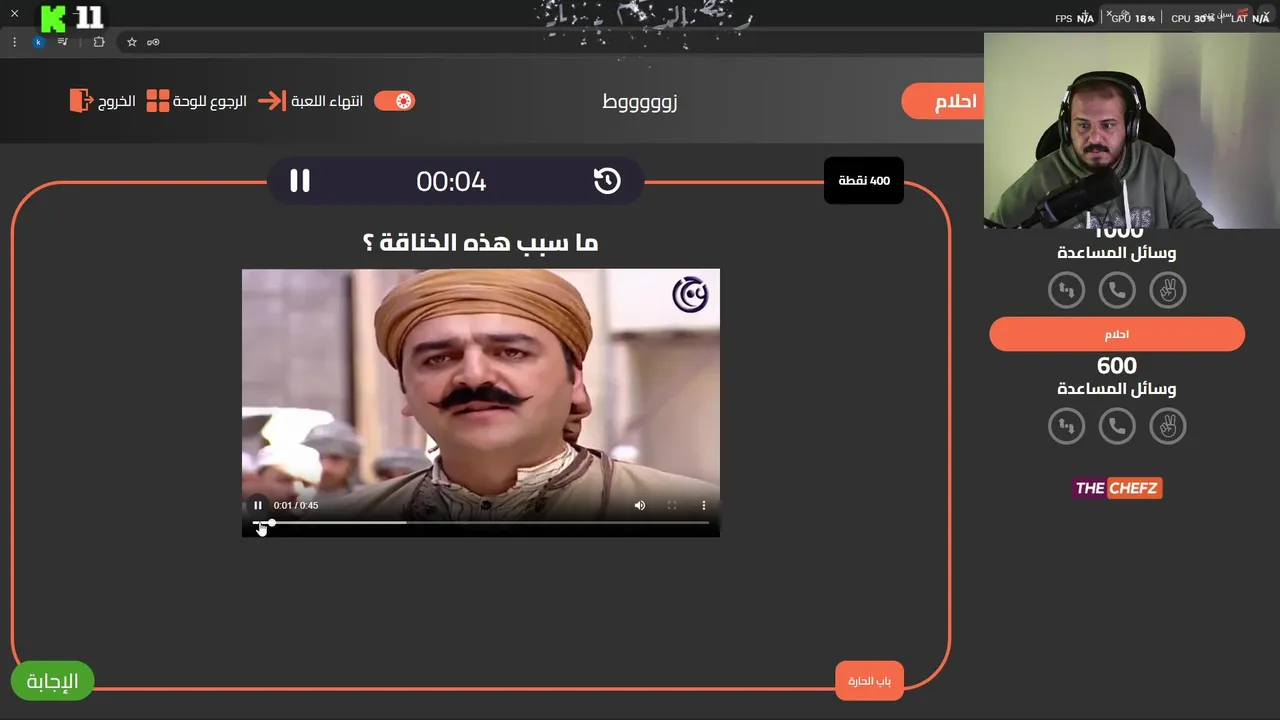Toggle the orange switch beside انتهاء اللعبة
1280x720 pixels.
coord(394,101)
